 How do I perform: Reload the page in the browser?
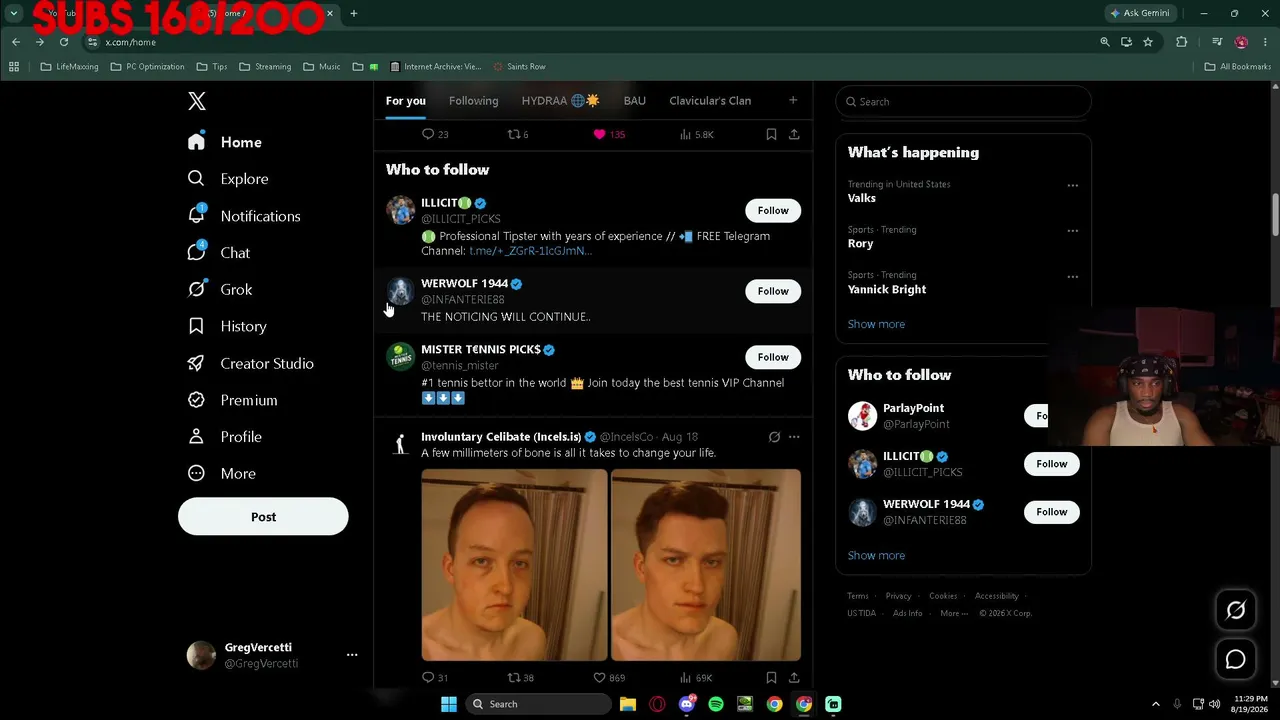64,42
